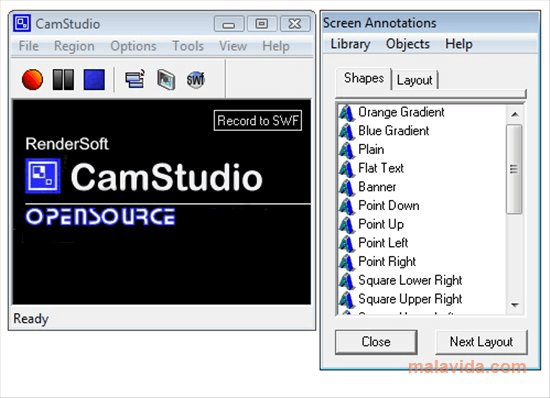The image size is (550, 398).
Task: Toggle the CamStudio view icon in toolbar
Action: (135, 79)
